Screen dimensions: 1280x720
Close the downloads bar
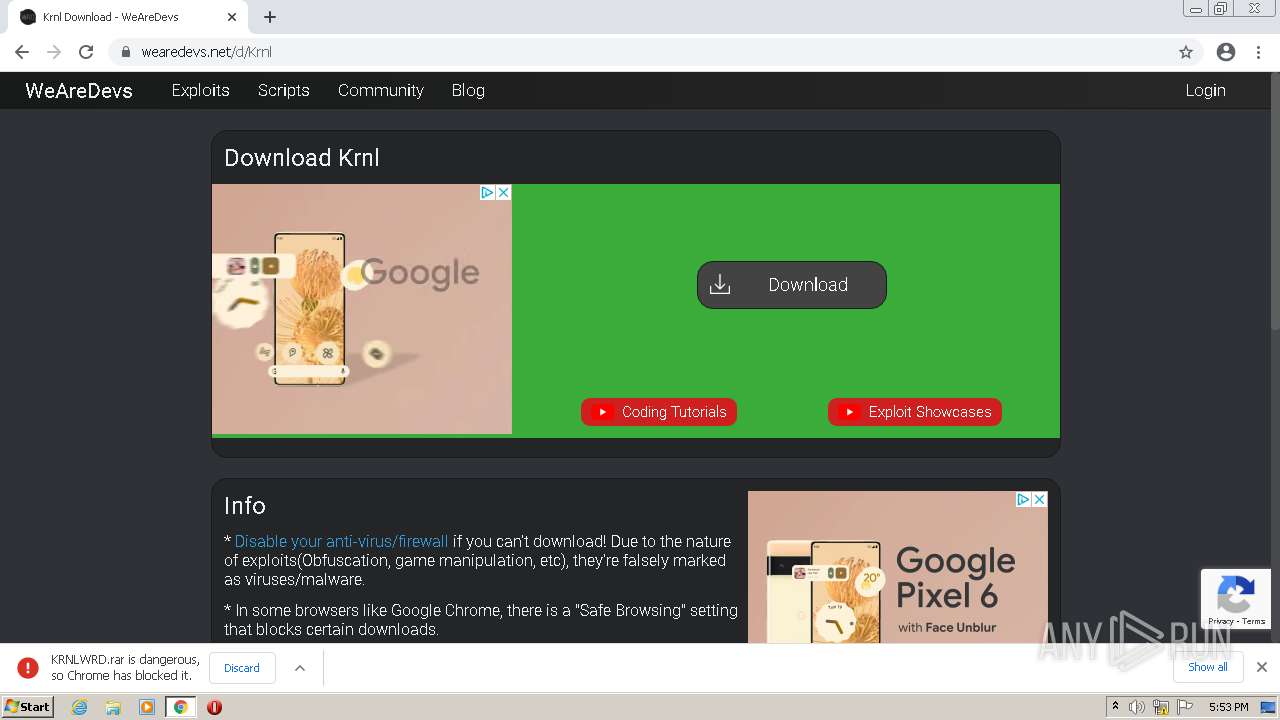(1262, 667)
